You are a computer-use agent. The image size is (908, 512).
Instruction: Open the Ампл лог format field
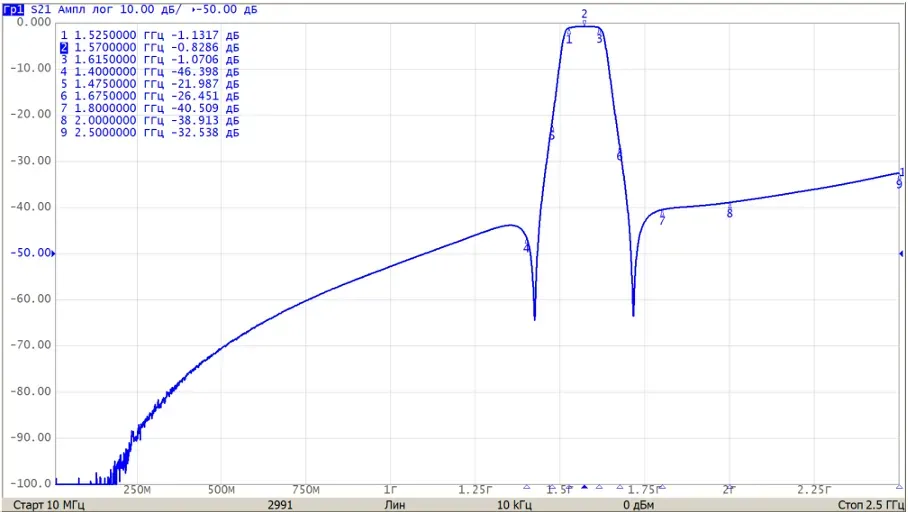tap(86, 9)
